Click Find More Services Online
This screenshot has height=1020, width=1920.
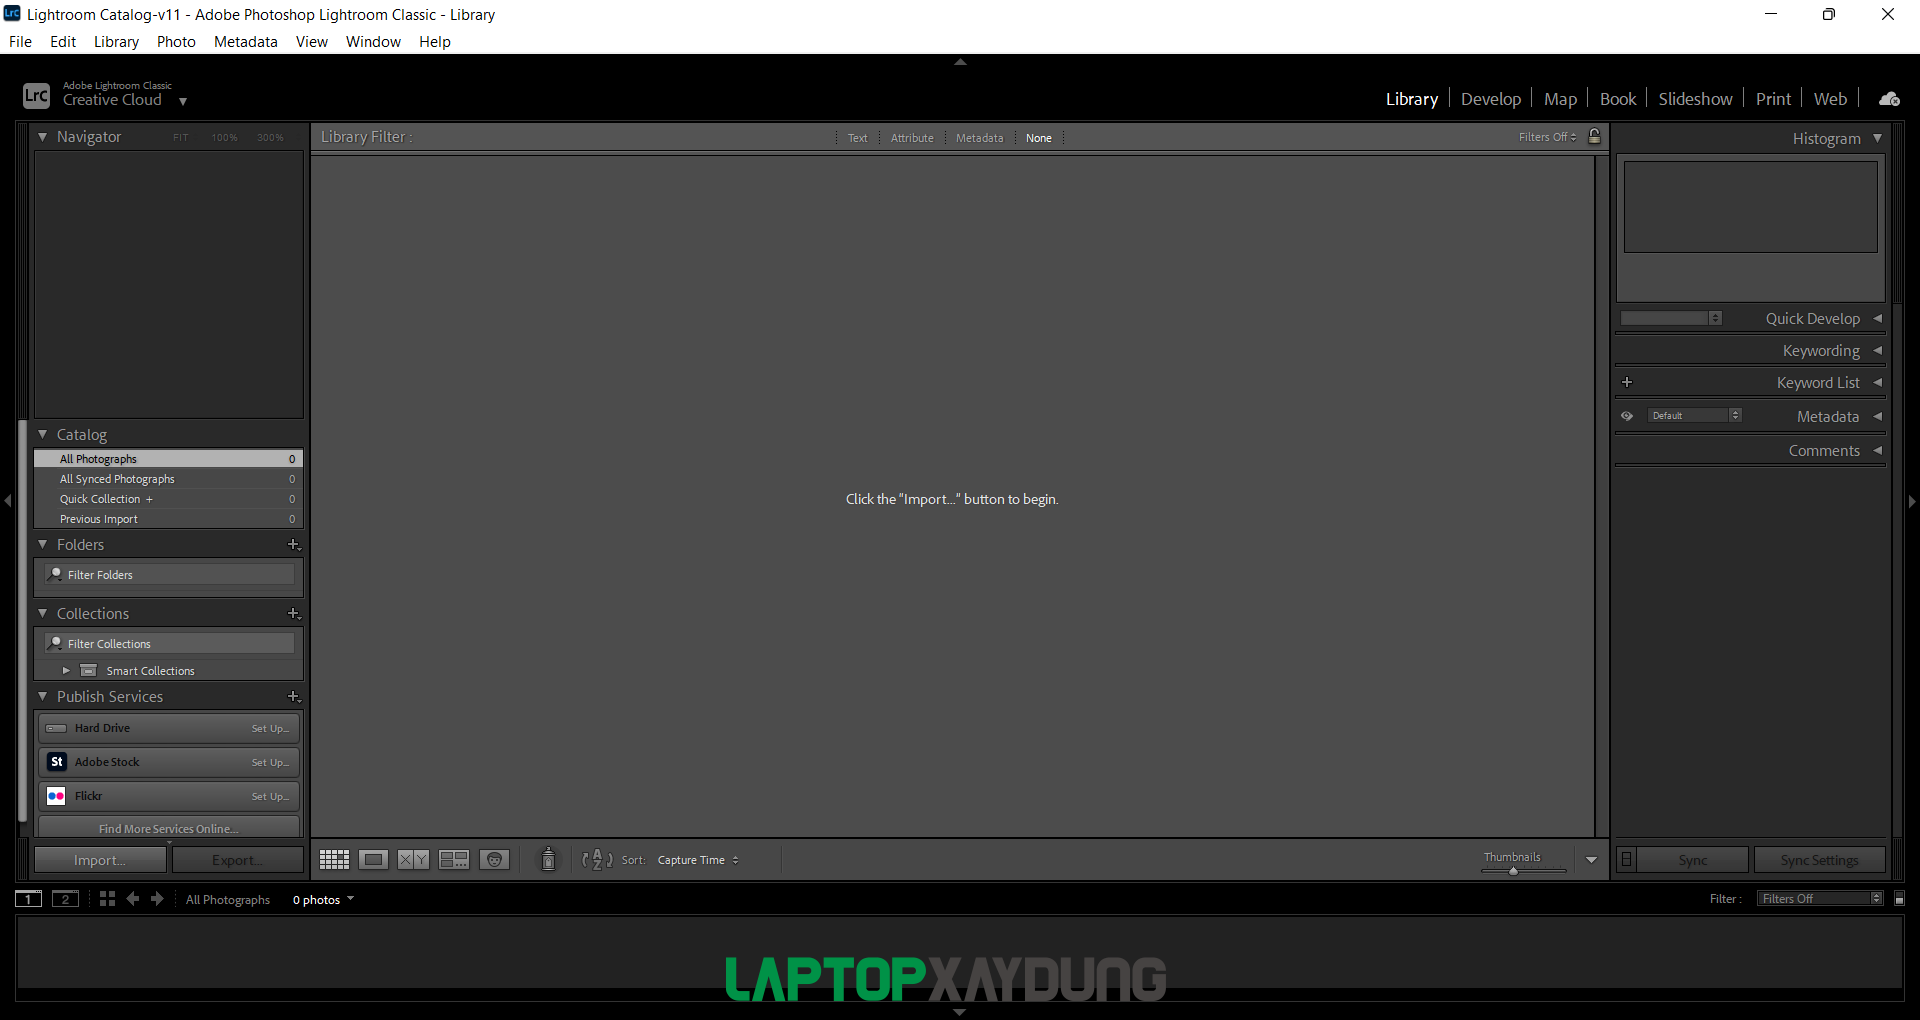coord(168,828)
